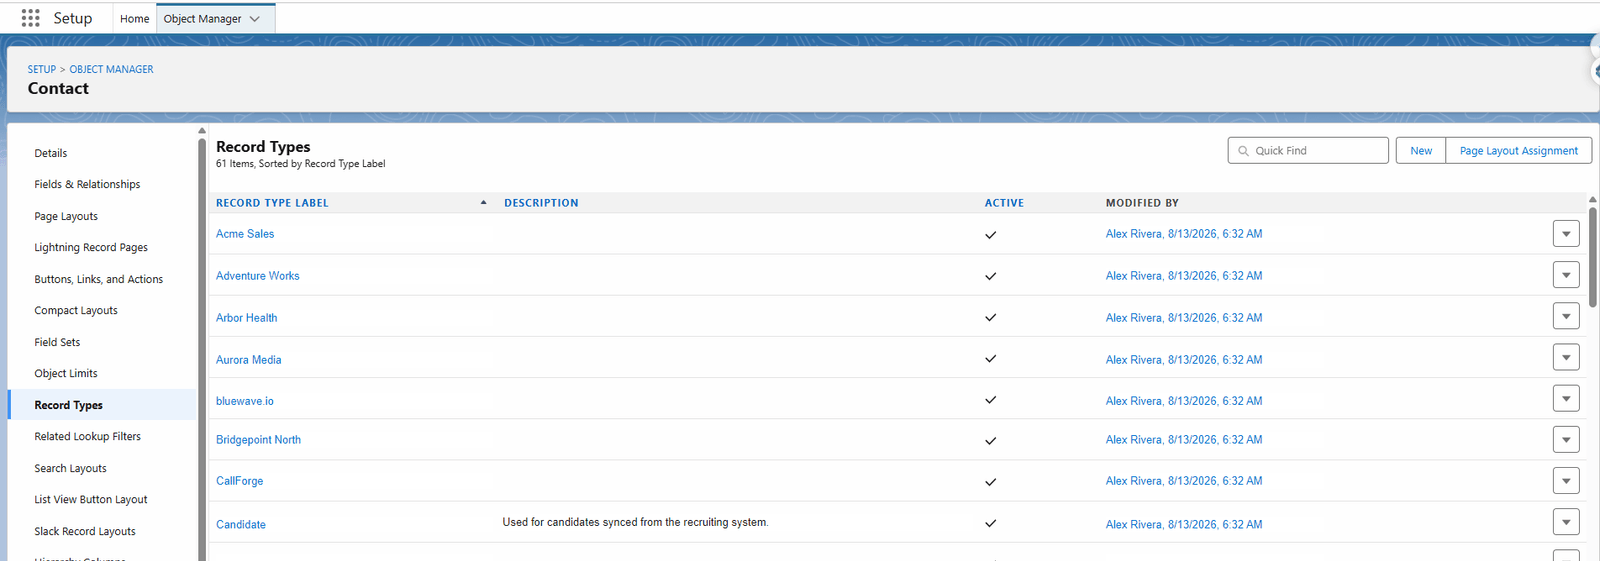Image resolution: width=1600 pixels, height=561 pixels.
Task: Open Page Layouts in the sidebar
Action: pos(66,216)
